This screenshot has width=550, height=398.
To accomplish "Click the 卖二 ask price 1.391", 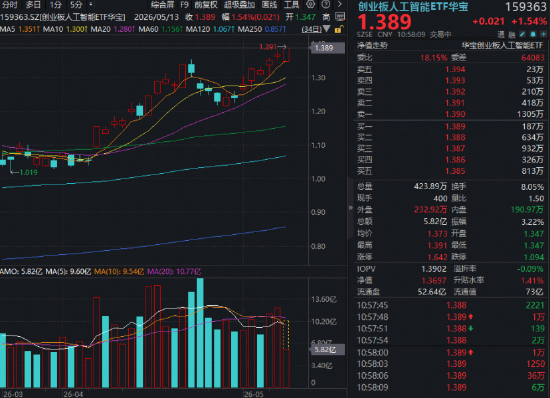I will [455, 103].
